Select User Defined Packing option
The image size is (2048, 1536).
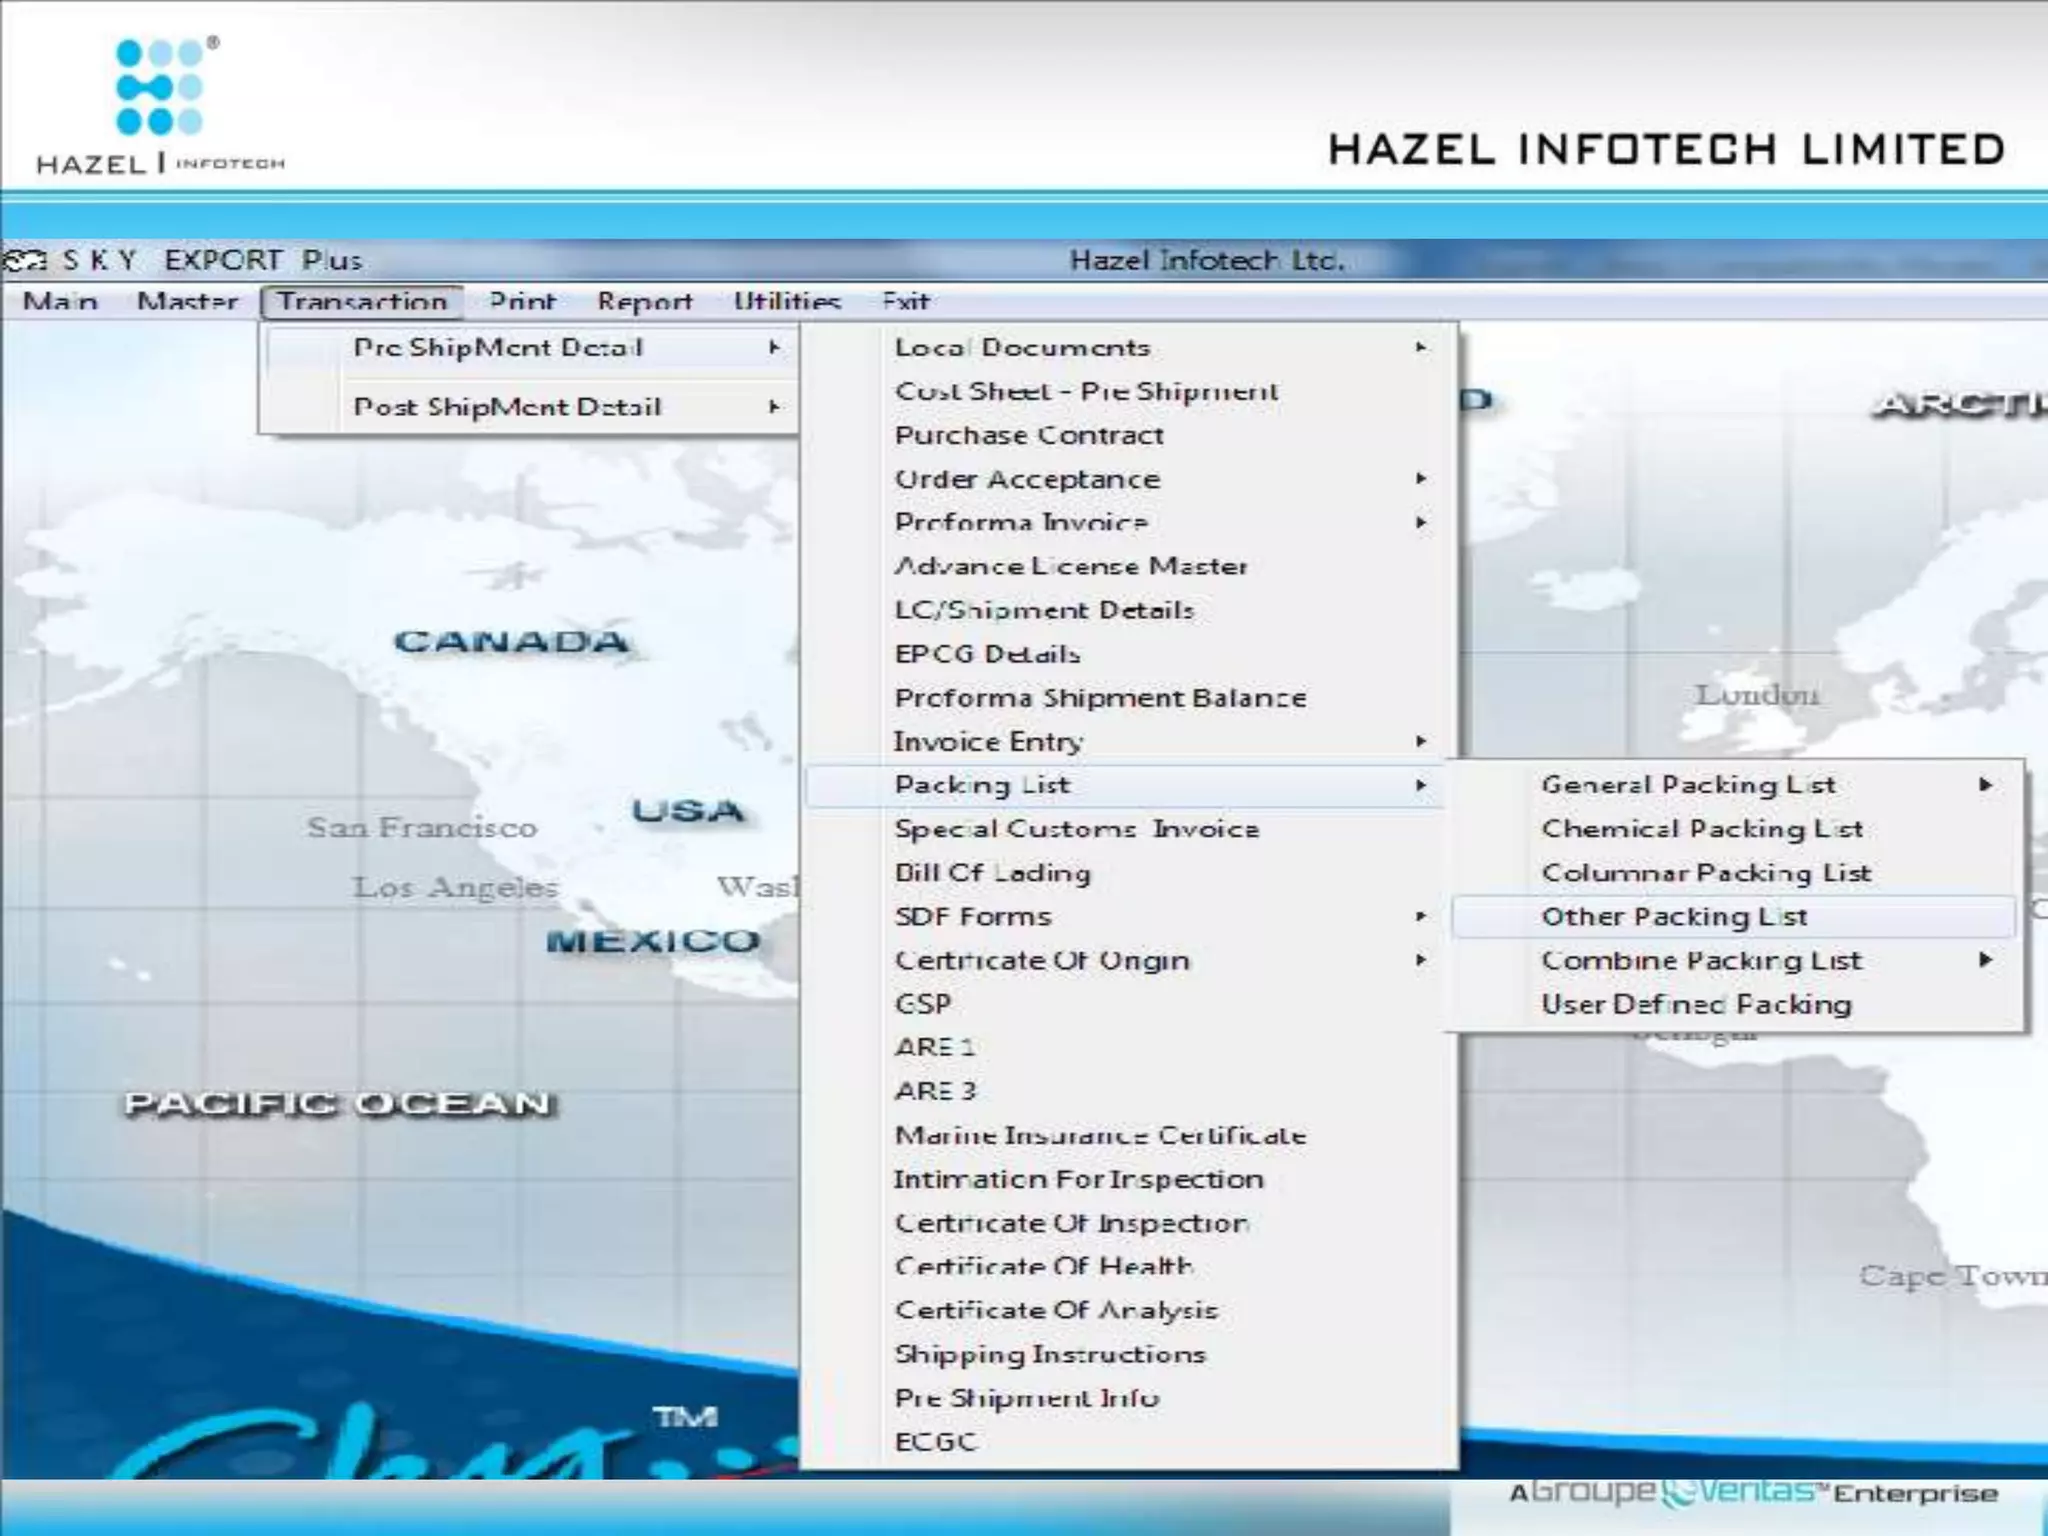click(x=1696, y=1004)
